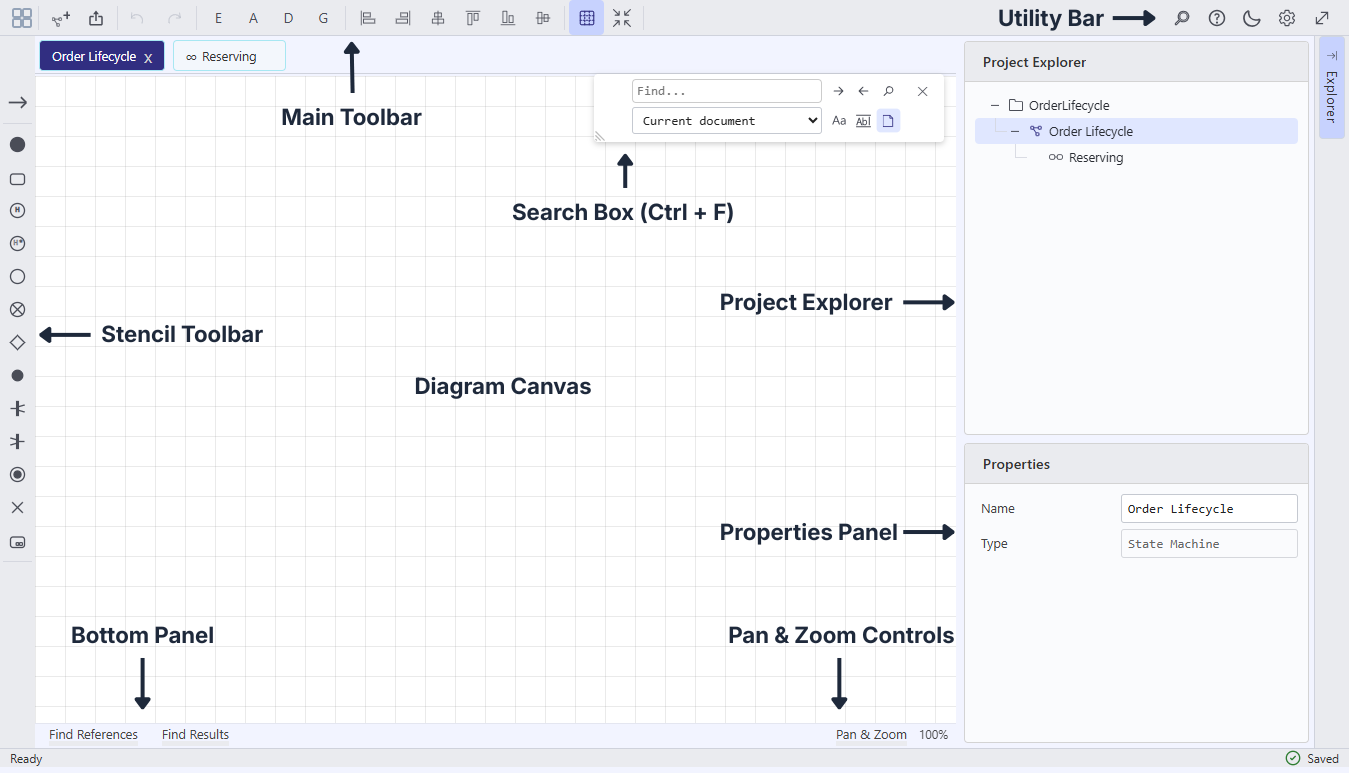1349x773 pixels.
Task: Select the join bar stencil
Action: 17,441
